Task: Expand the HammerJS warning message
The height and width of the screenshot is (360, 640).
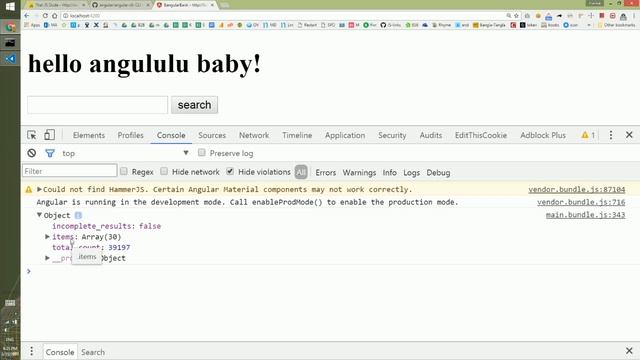Action: (39, 189)
